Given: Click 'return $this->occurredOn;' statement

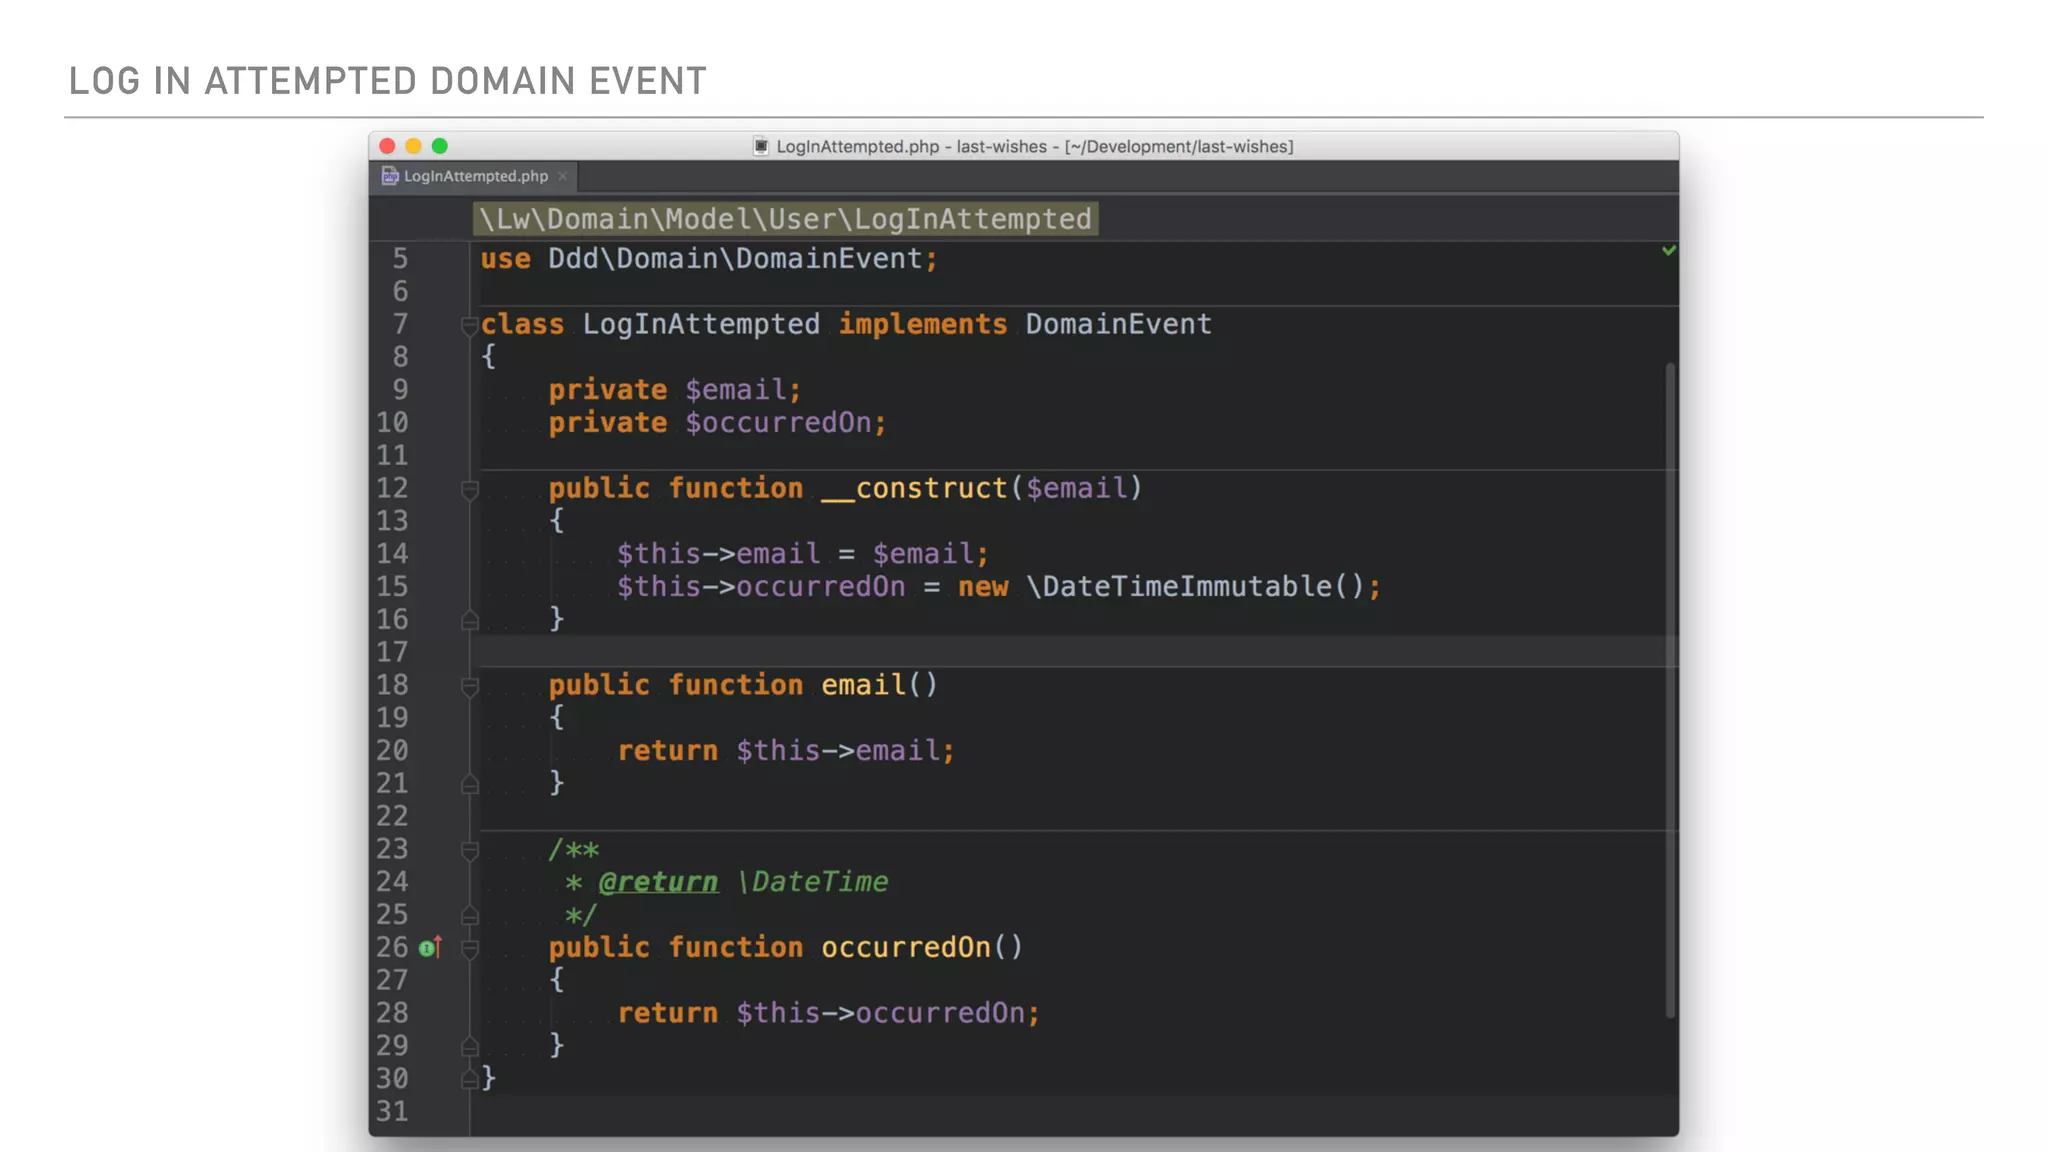Looking at the screenshot, I should 829,1012.
